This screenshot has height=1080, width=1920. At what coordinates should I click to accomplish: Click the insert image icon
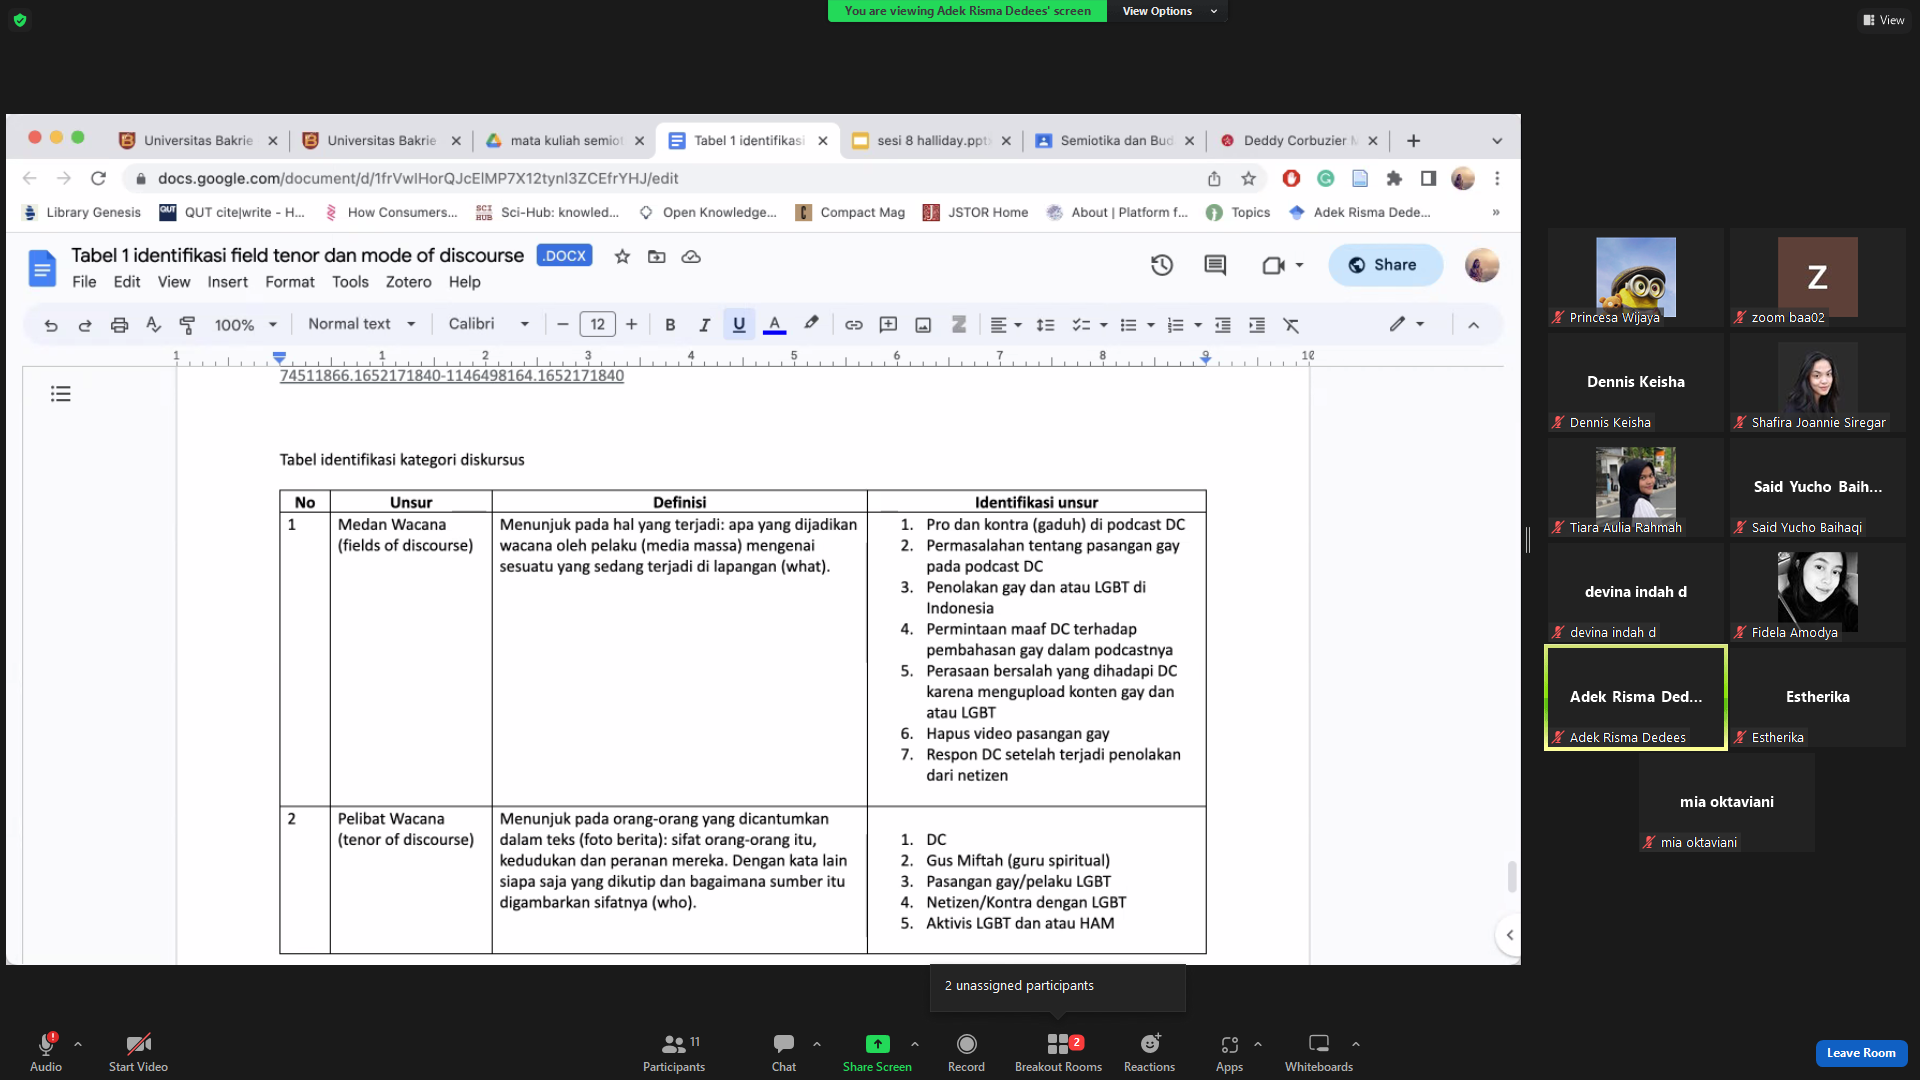pos(923,325)
